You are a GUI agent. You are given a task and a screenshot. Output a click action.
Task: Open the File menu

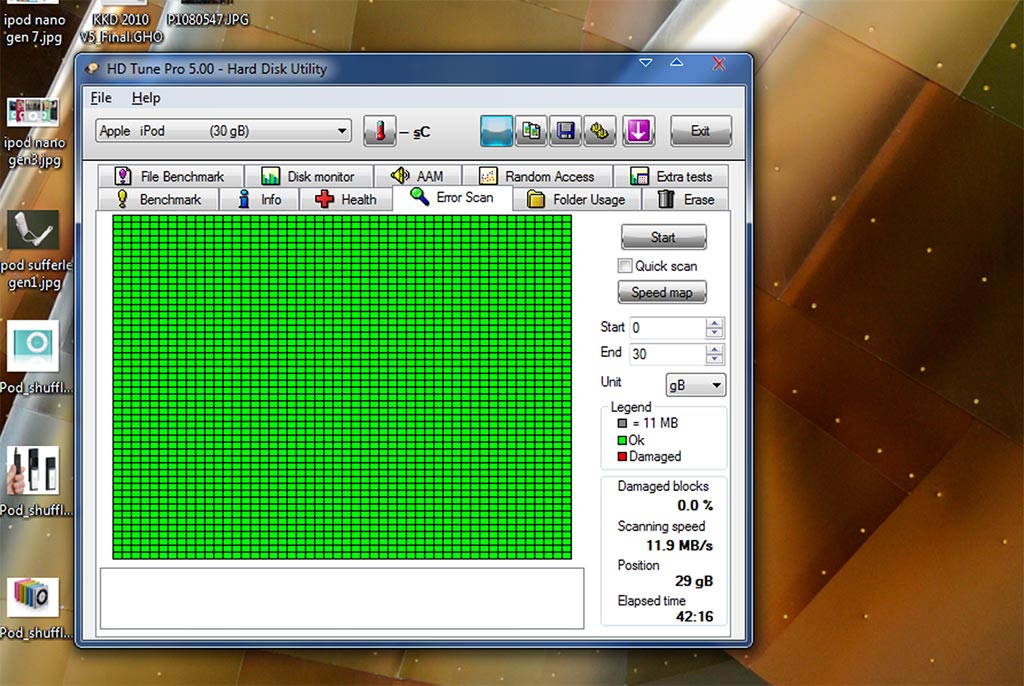pyautogui.click(x=101, y=98)
